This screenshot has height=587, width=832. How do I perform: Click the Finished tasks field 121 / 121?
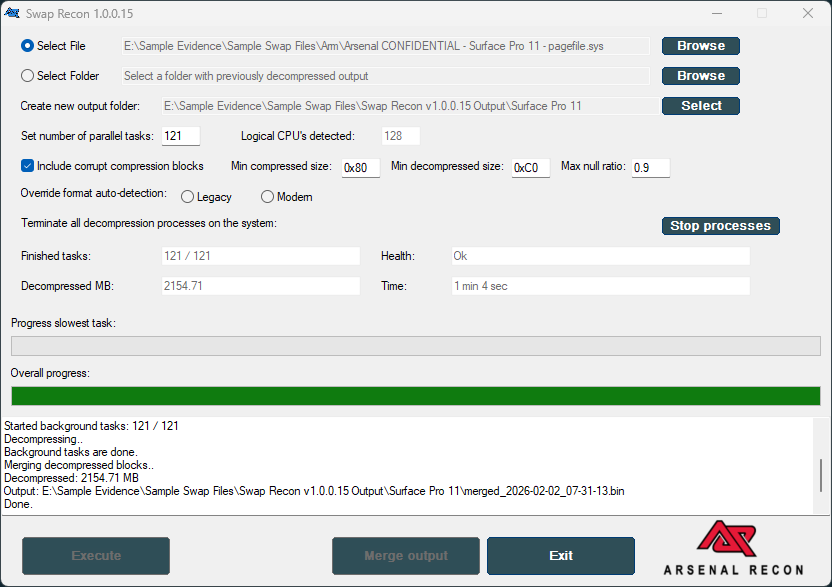pyautogui.click(x=261, y=256)
